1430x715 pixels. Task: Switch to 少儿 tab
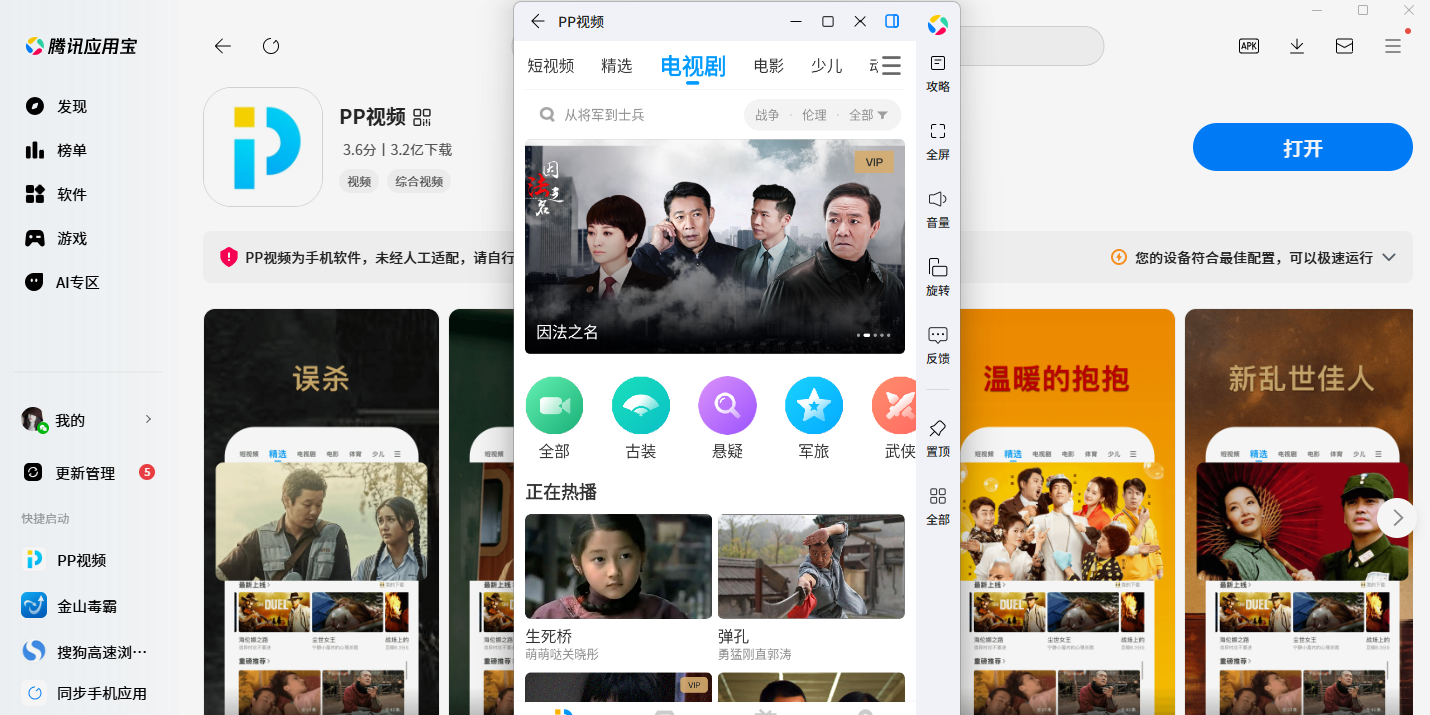tap(827, 66)
